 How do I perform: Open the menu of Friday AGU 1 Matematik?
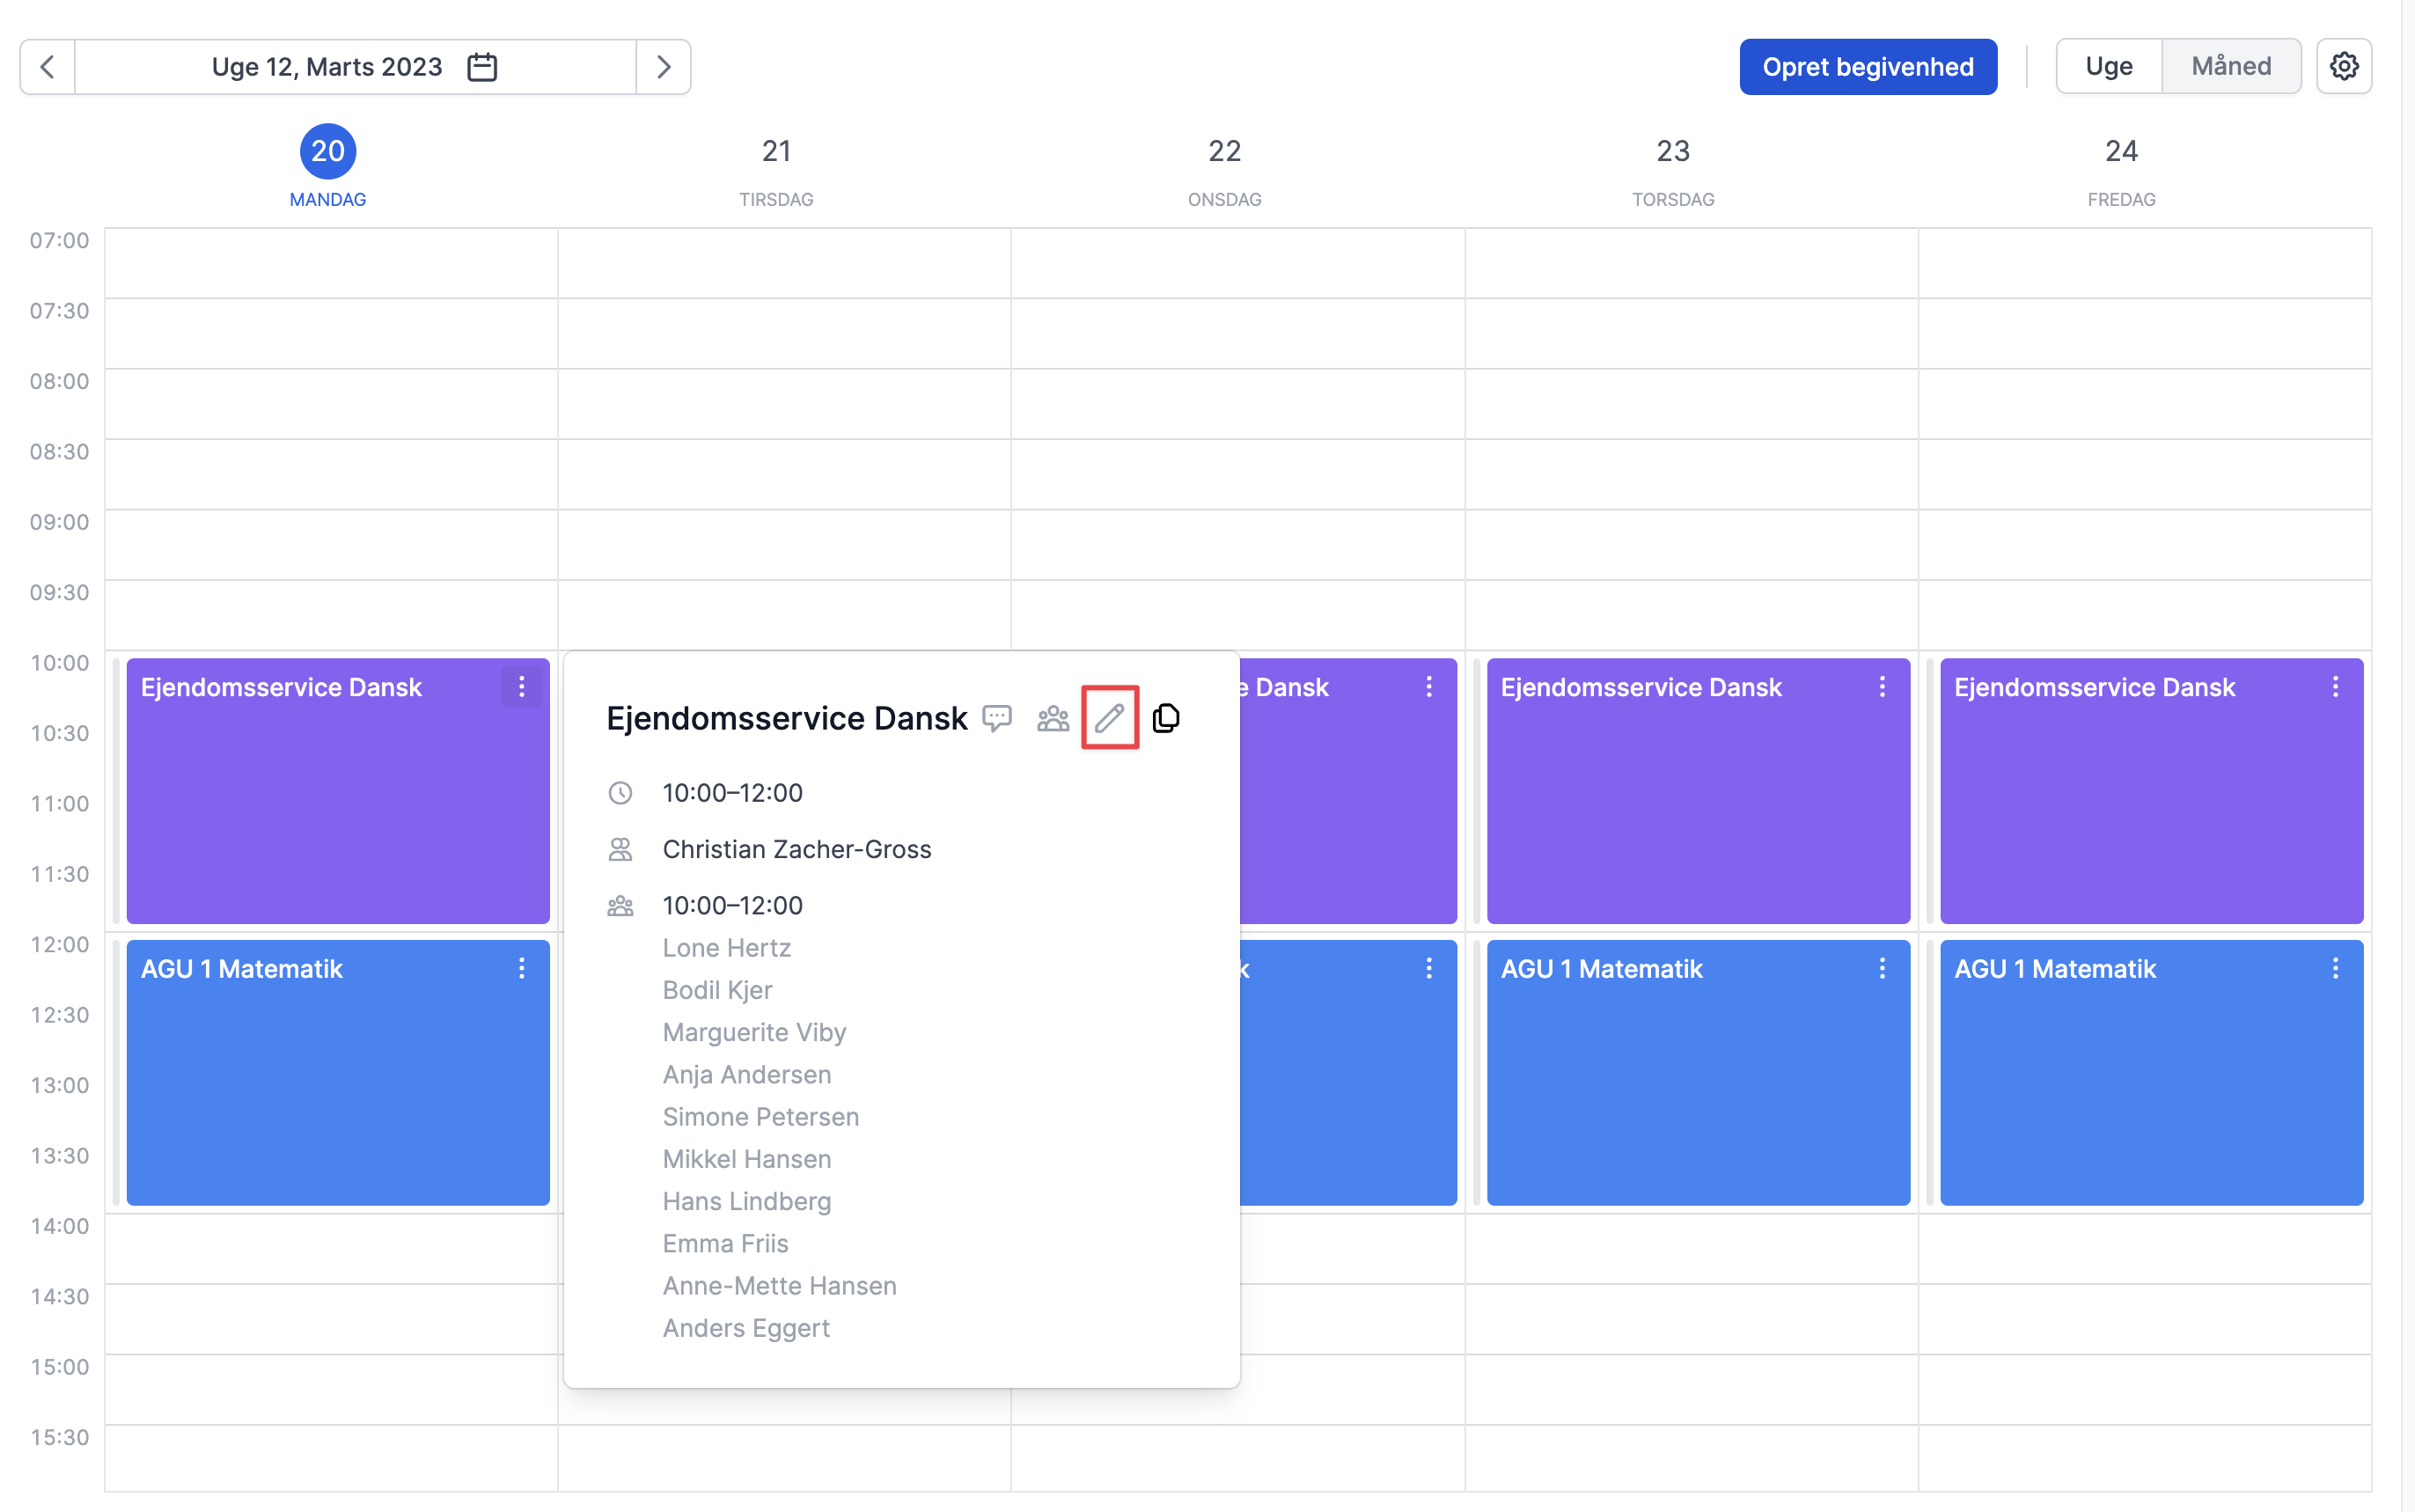pyautogui.click(x=2335, y=968)
